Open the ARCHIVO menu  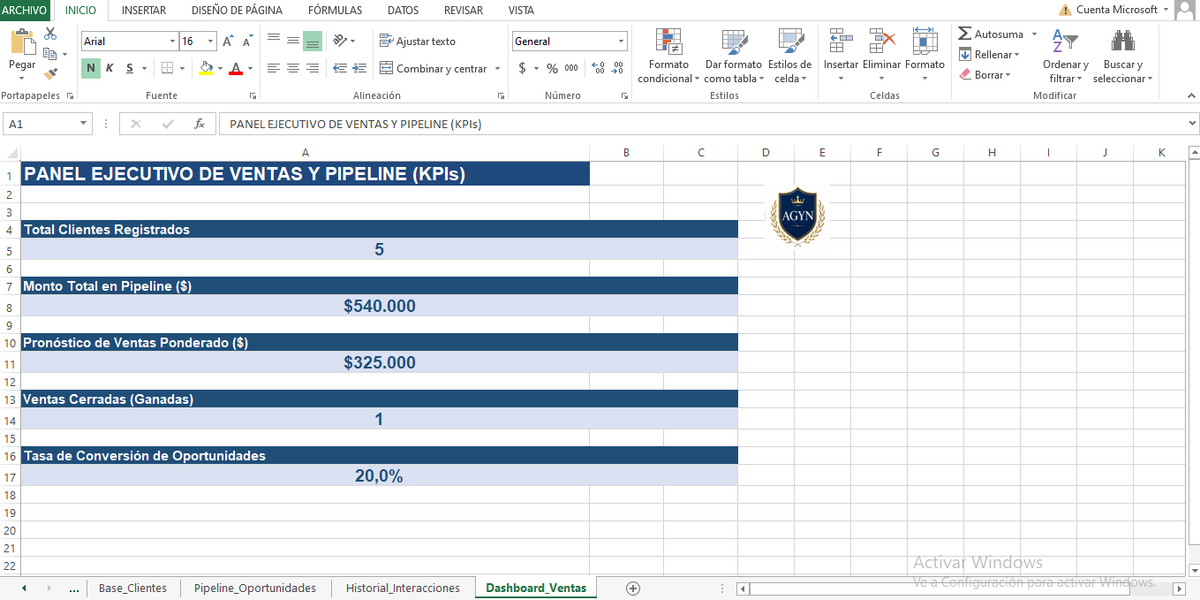25,10
